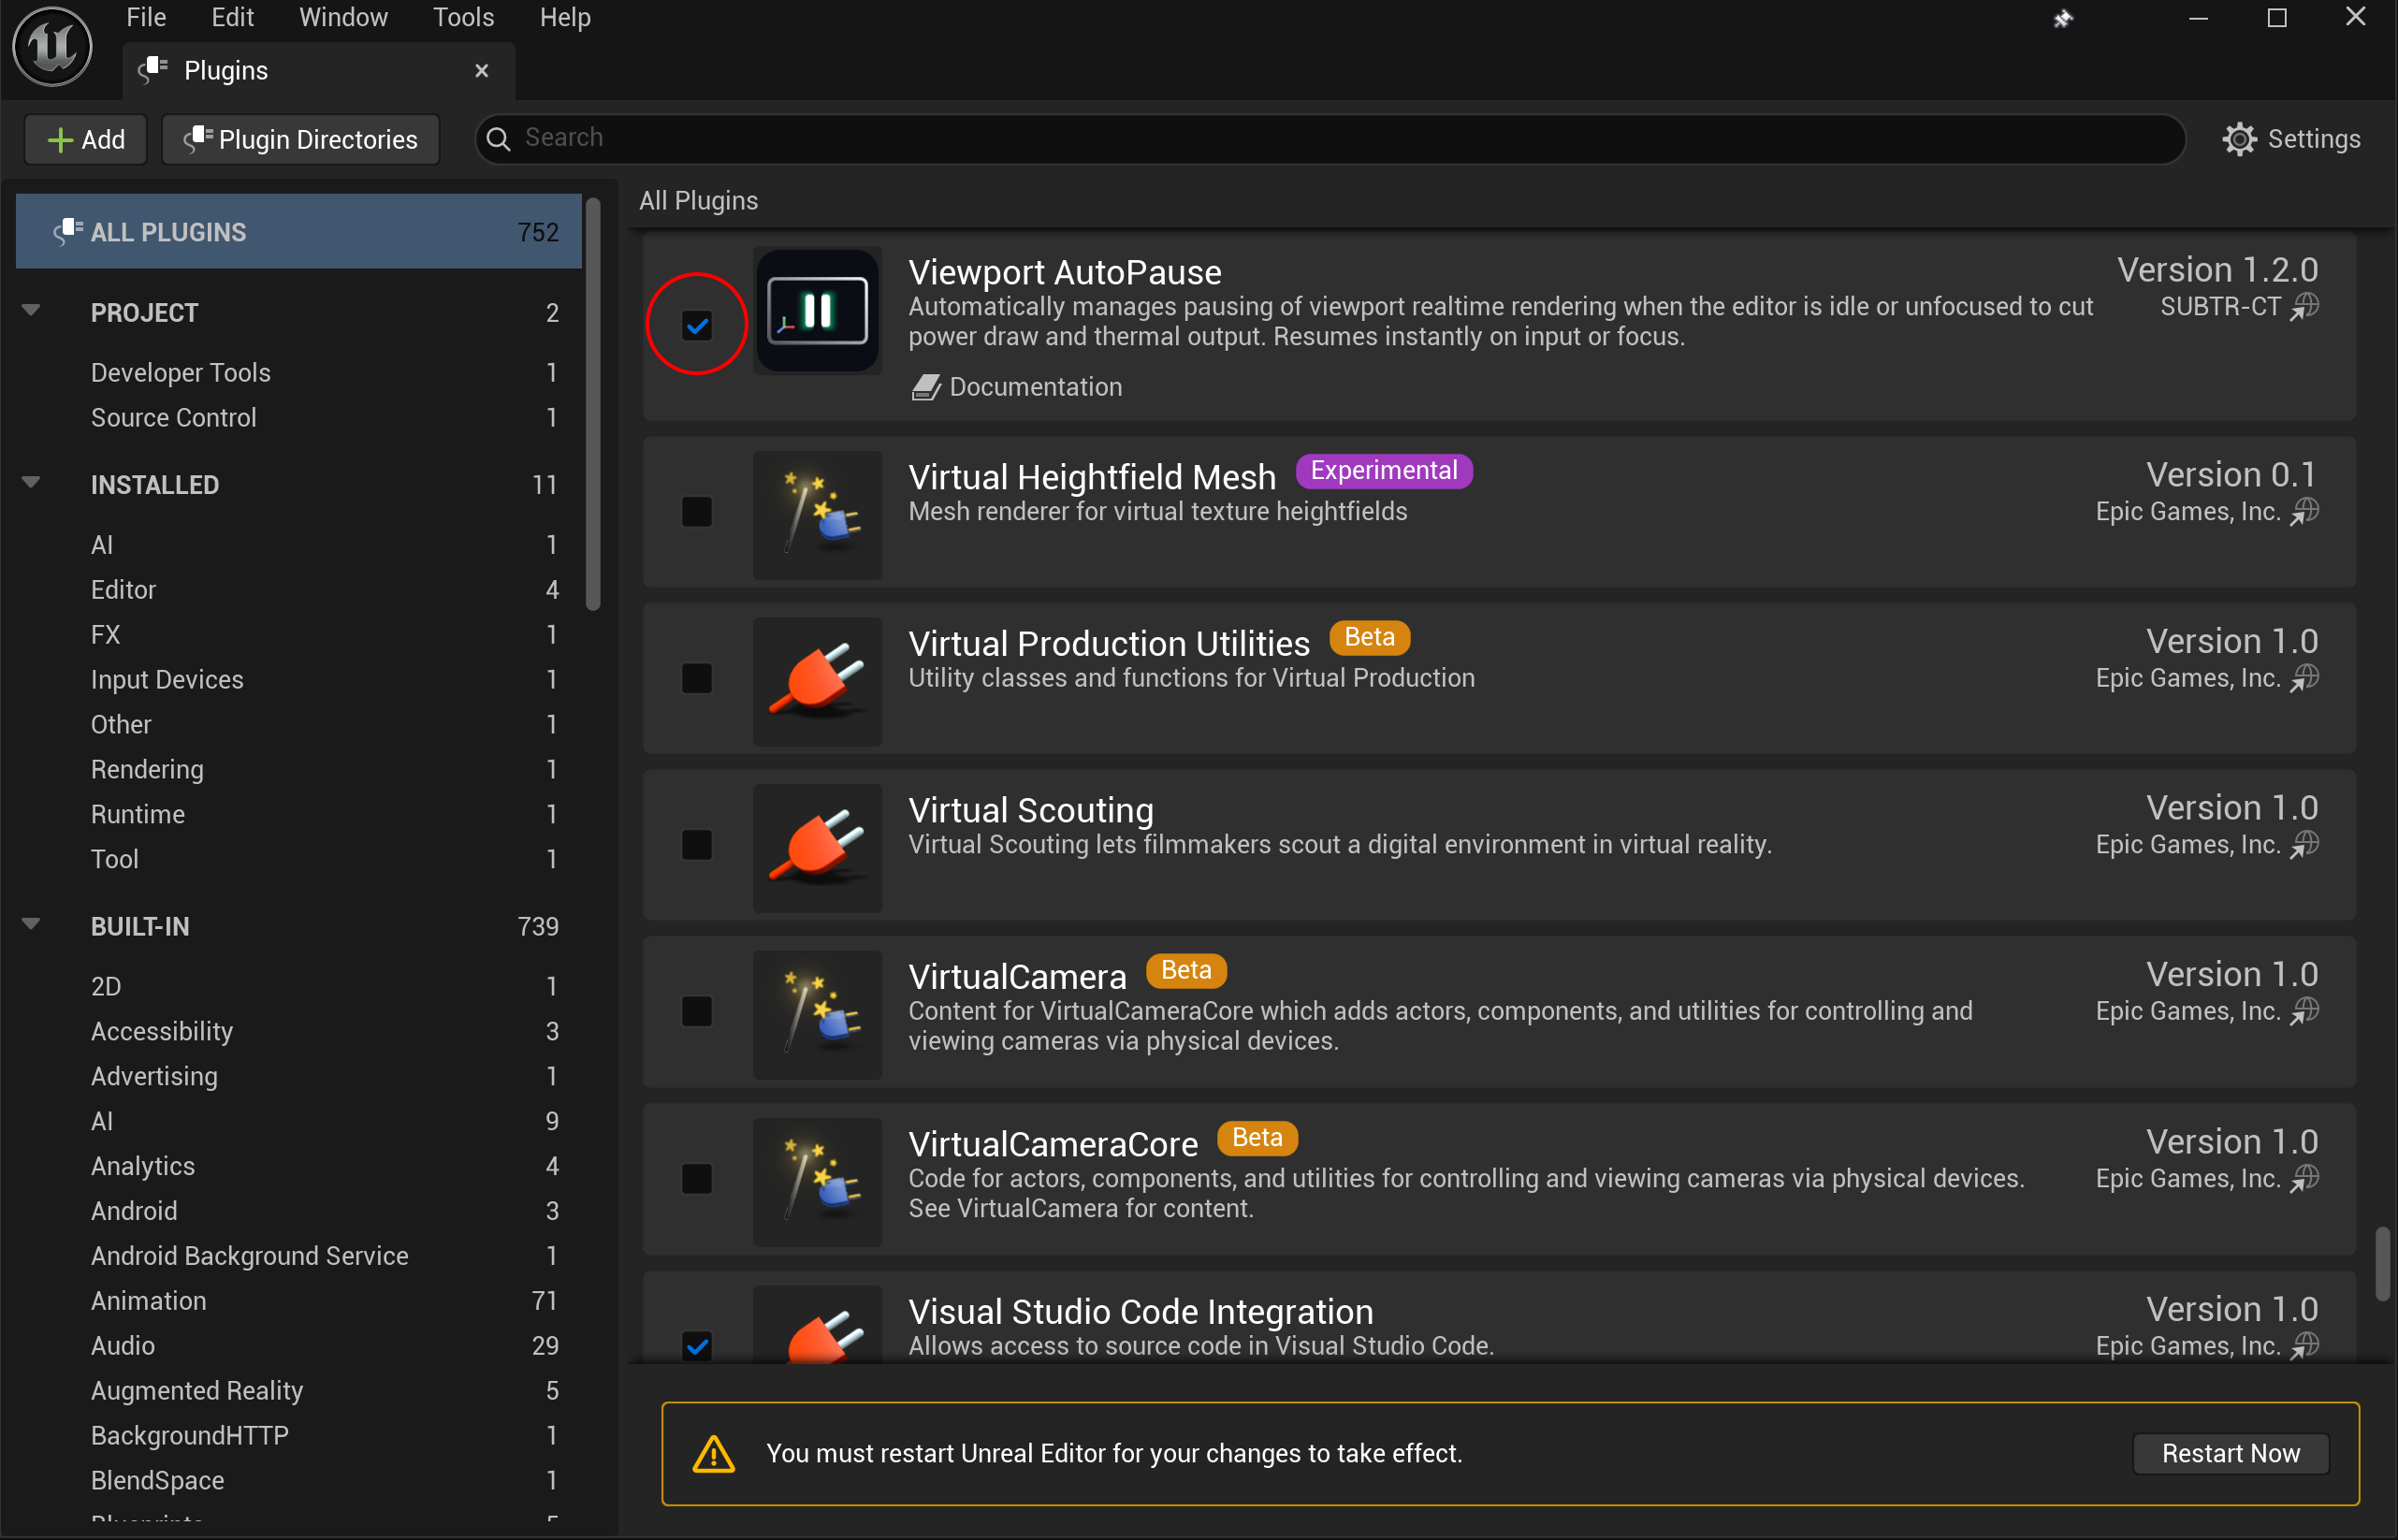Open the Tools menu
This screenshot has width=2398, height=1540.
[463, 17]
